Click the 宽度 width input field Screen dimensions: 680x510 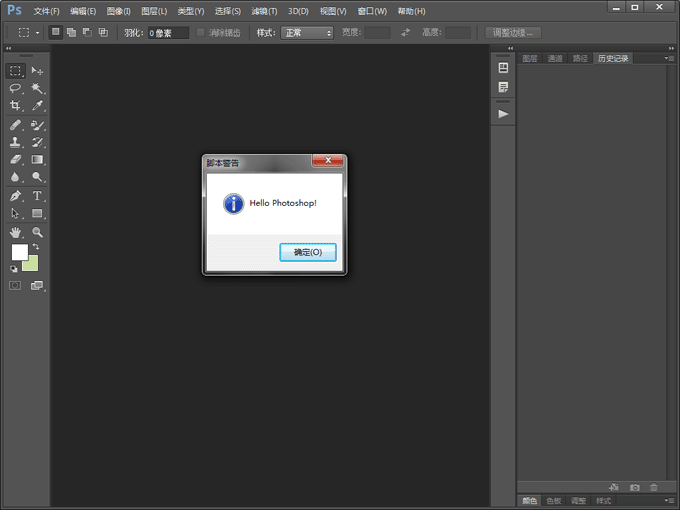(377, 33)
